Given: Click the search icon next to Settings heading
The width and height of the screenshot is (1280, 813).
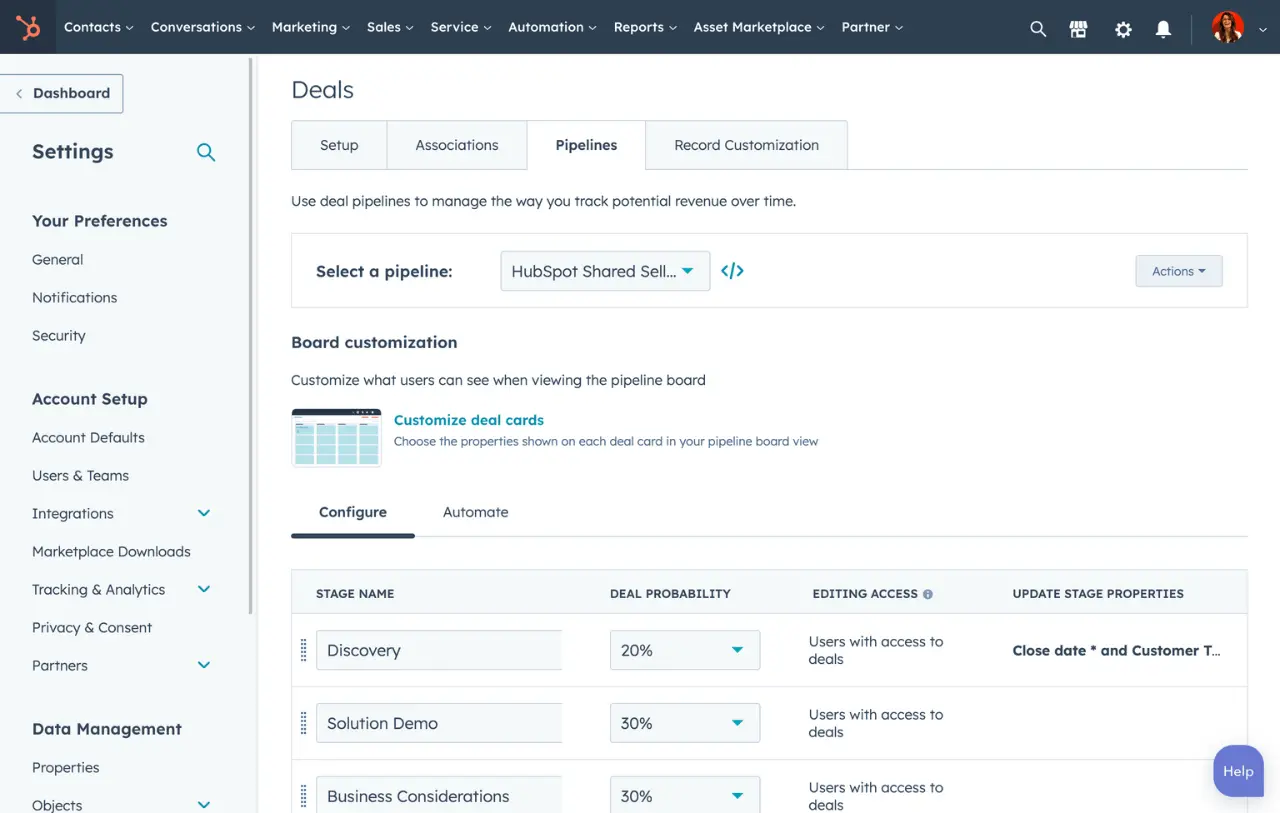Looking at the screenshot, I should [x=206, y=152].
